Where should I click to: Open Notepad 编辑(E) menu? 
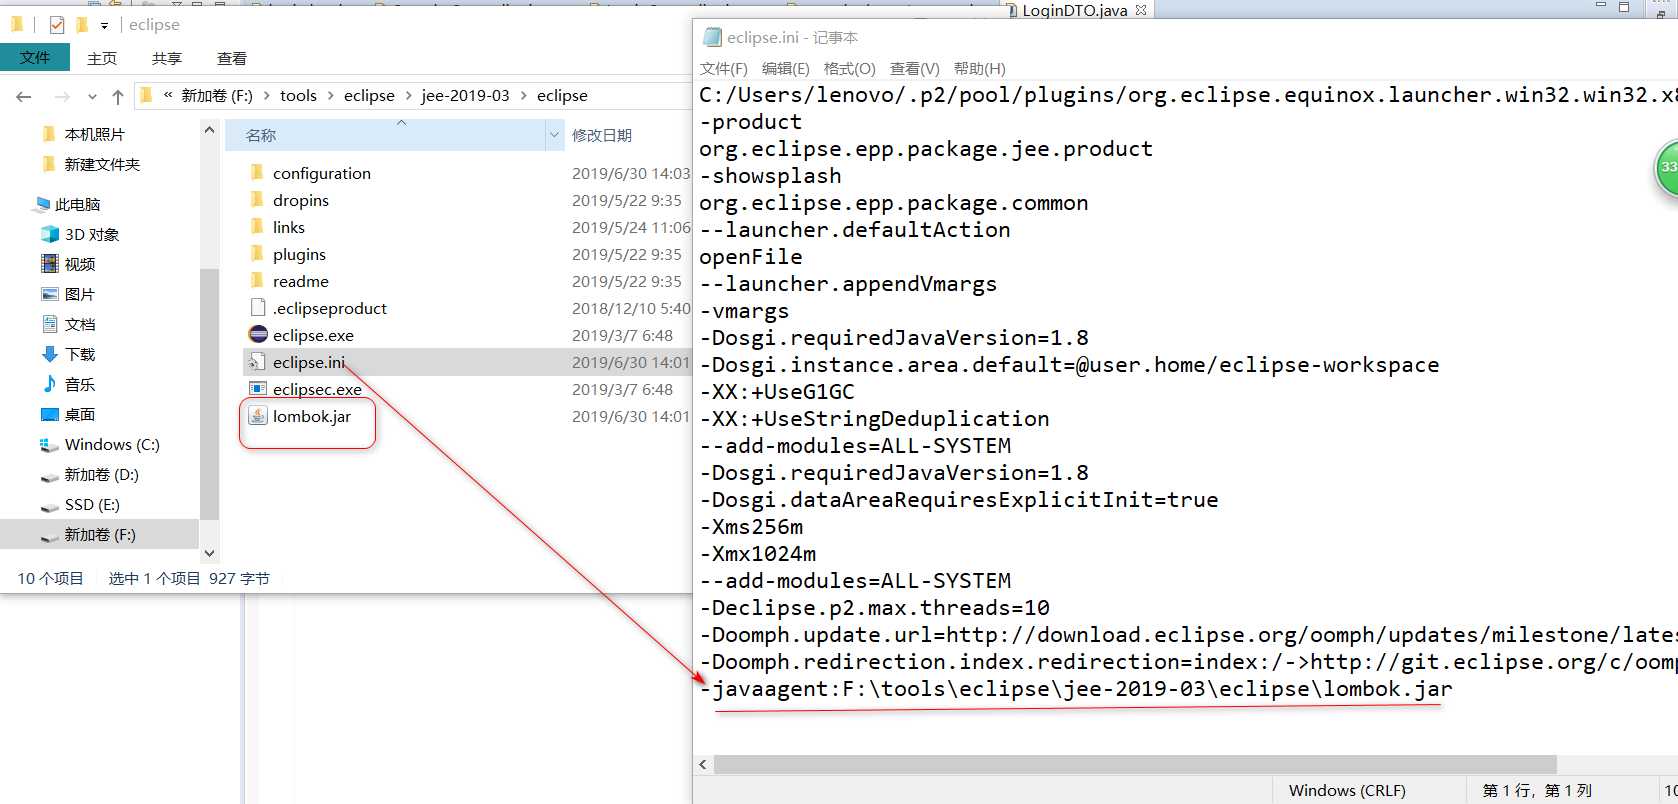tap(786, 69)
